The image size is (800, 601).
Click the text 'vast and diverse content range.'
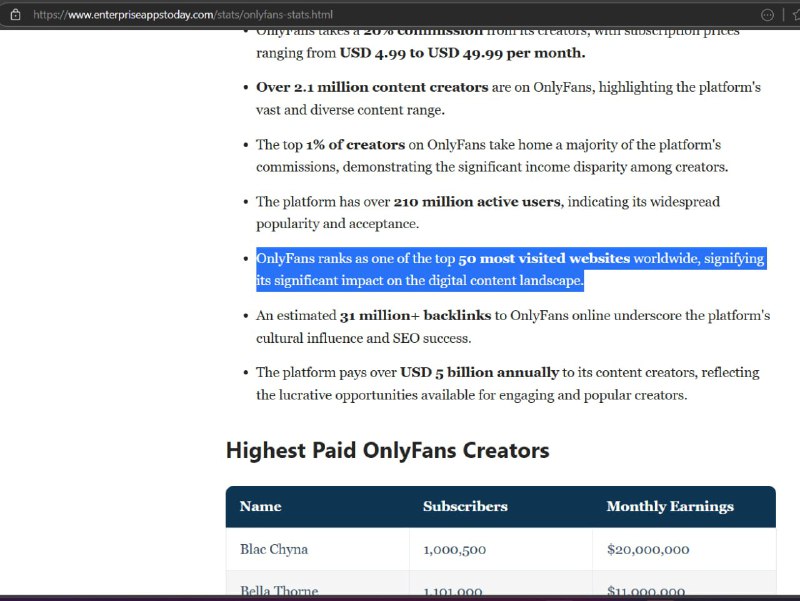pyautogui.click(x=350, y=110)
